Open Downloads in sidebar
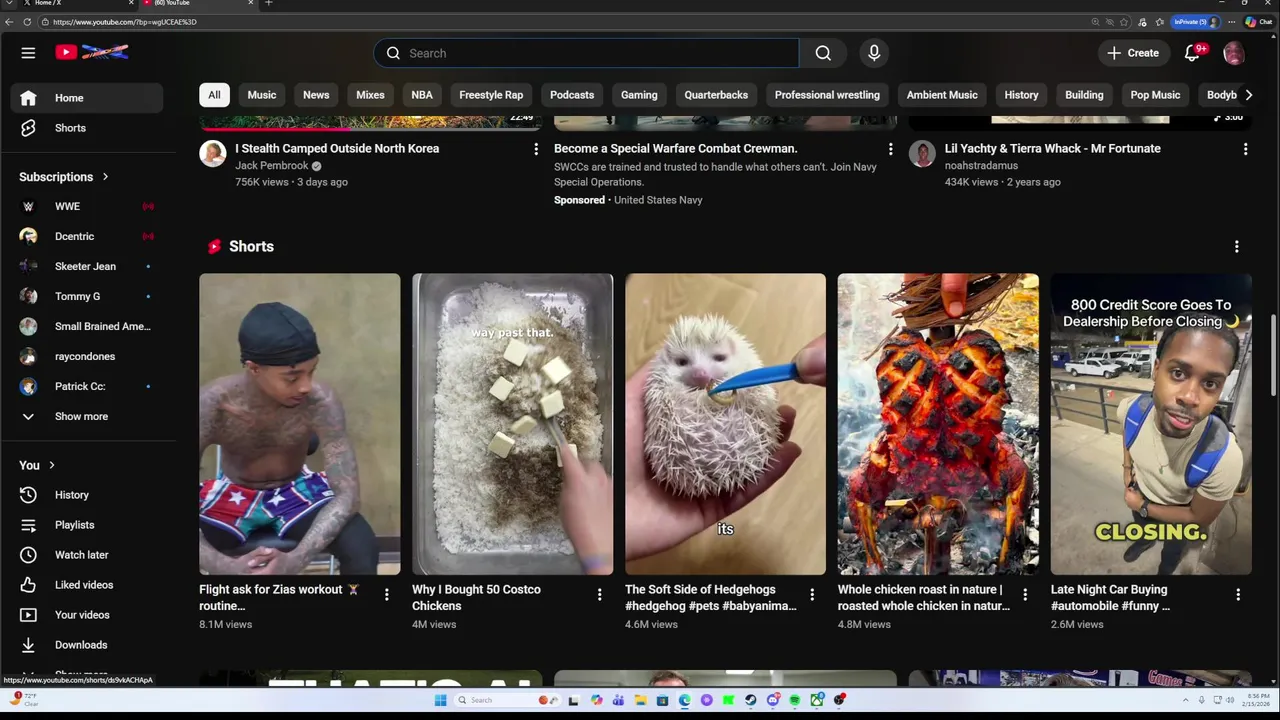Viewport: 1280px width, 720px height. pyautogui.click(x=86, y=645)
